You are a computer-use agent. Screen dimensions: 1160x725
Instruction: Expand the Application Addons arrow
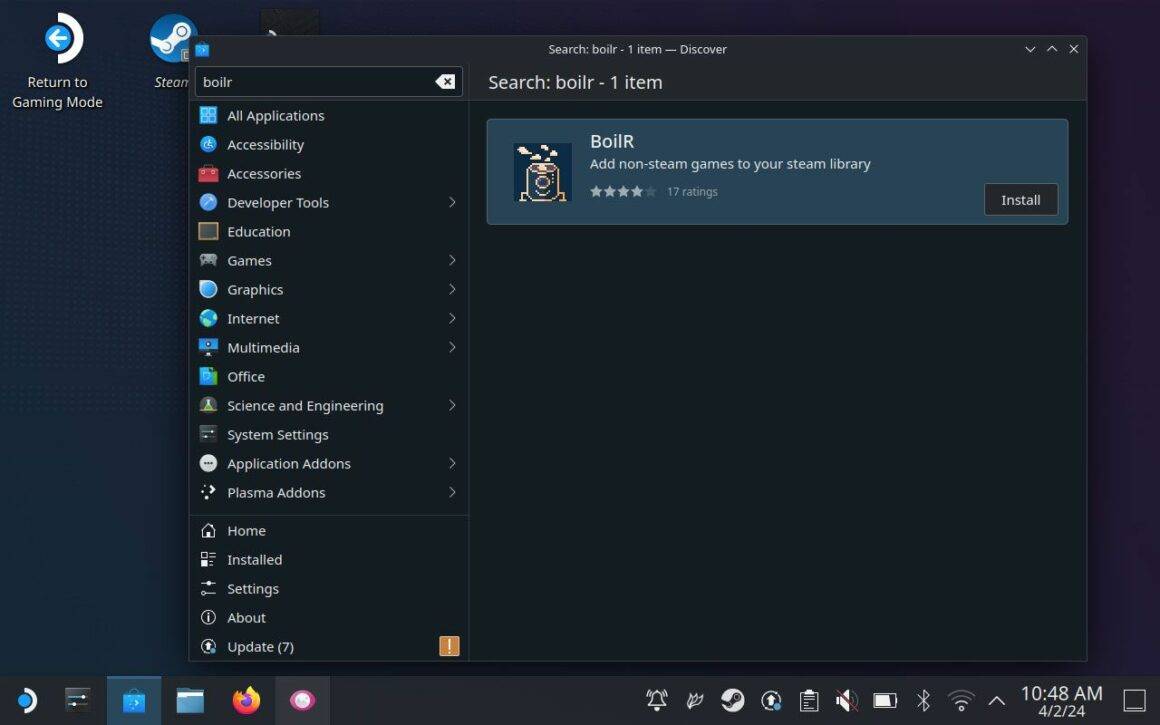coord(451,463)
